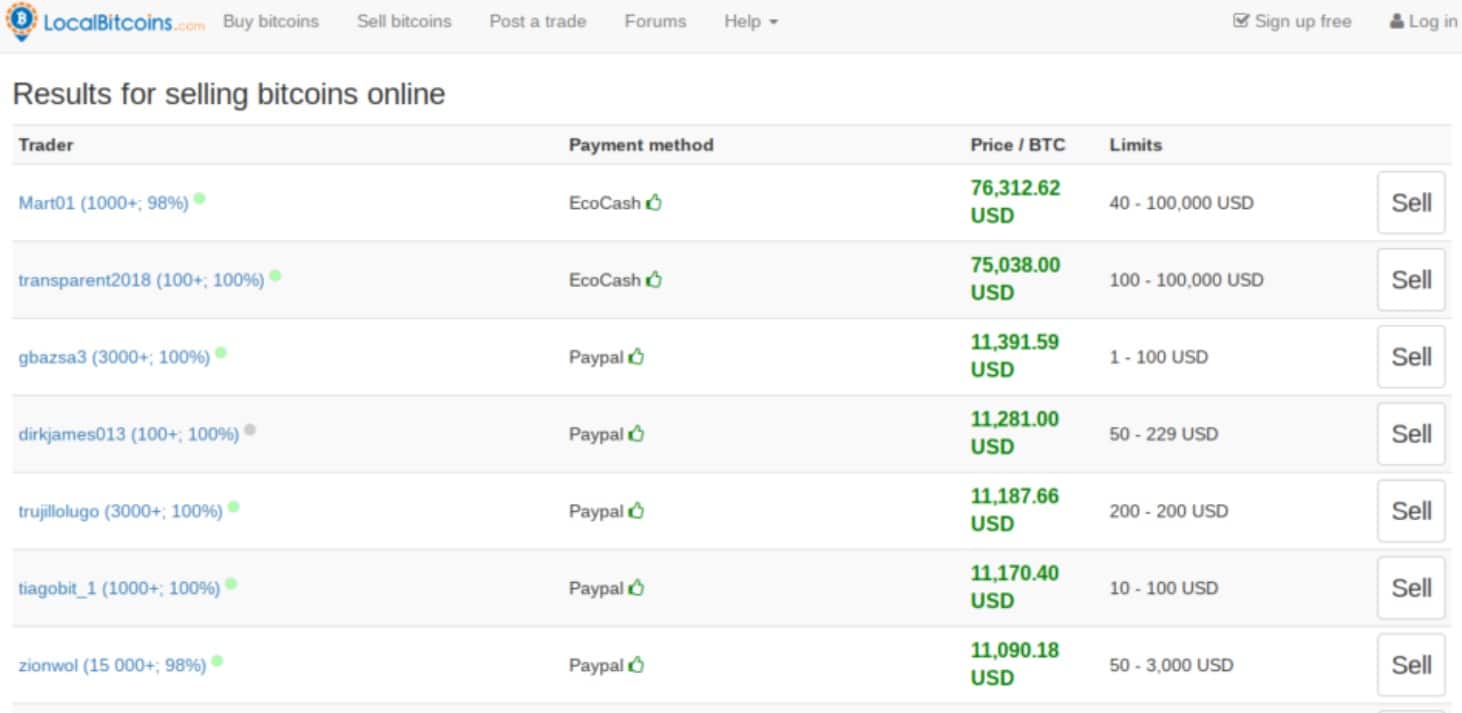This screenshot has width=1462, height=713.
Task: Open the Sell bitcoins page
Action: pos(404,21)
